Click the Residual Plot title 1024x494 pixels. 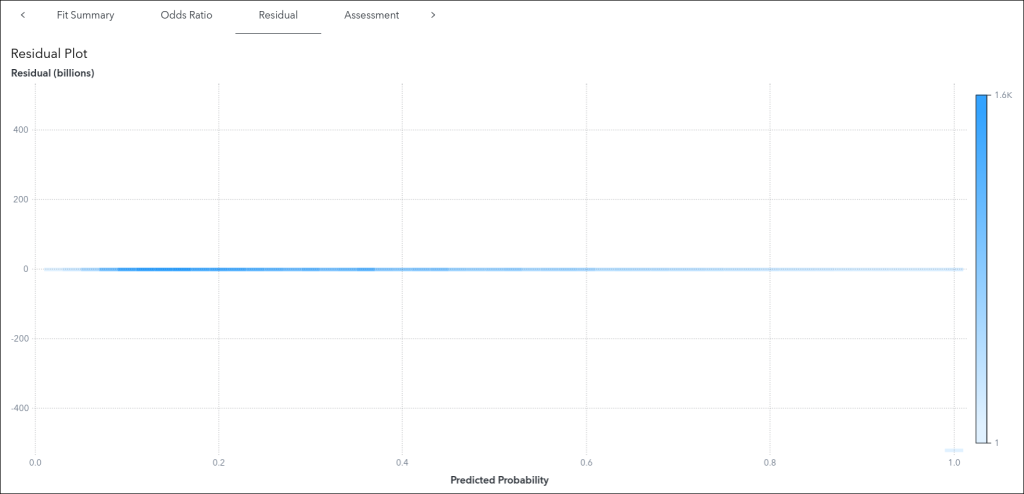pos(50,53)
